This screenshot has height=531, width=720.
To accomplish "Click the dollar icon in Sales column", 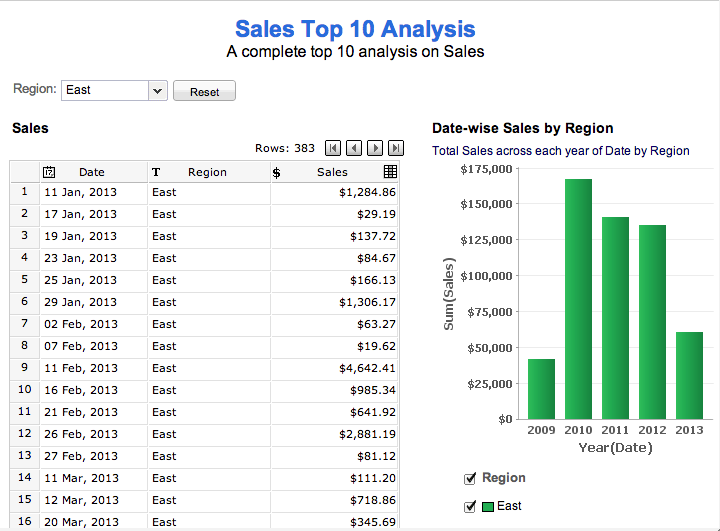I will (x=276, y=172).
